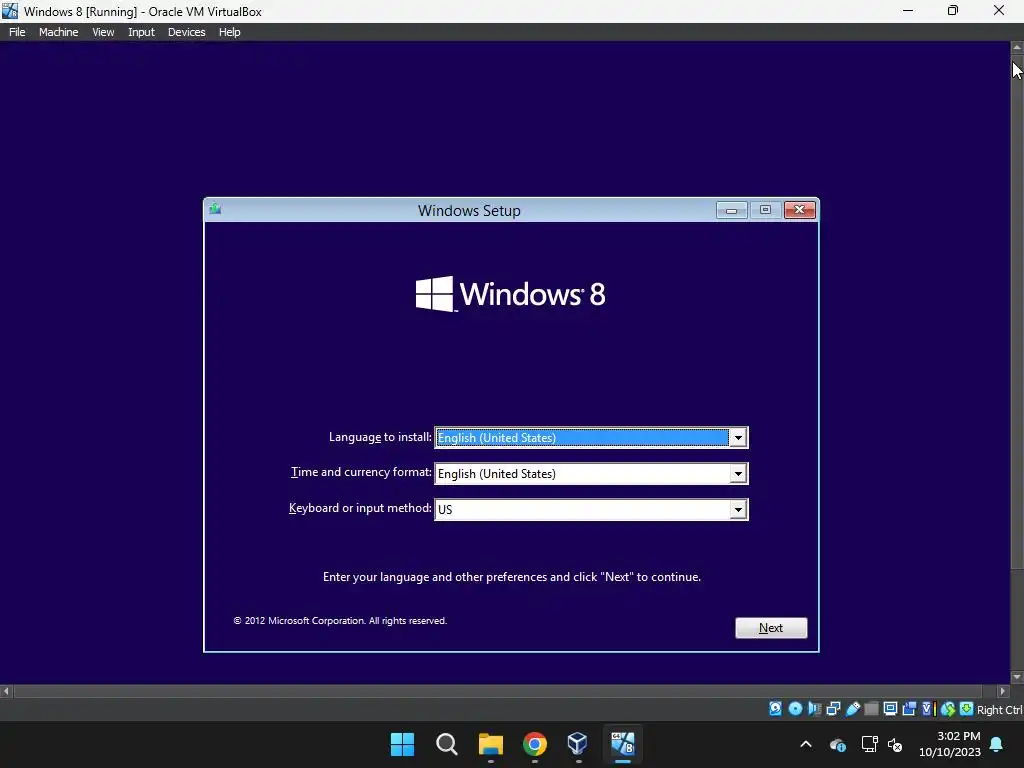Click the network status tray icon
Image resolution: width=1024 pixels, height=768 pixels.
pyautogui.click(x=869, y=744)
